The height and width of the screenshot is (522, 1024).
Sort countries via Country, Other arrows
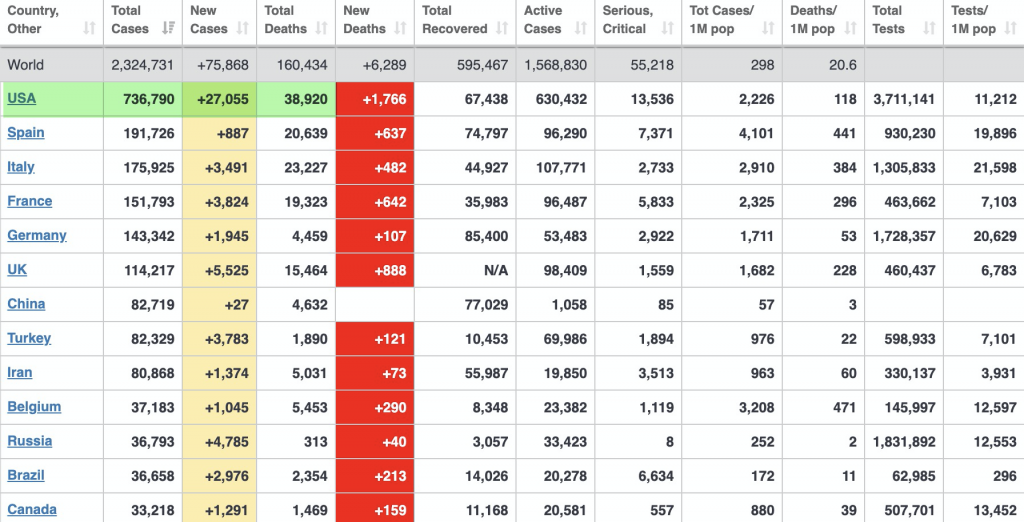pyautogui.click(x=90, y=29)
